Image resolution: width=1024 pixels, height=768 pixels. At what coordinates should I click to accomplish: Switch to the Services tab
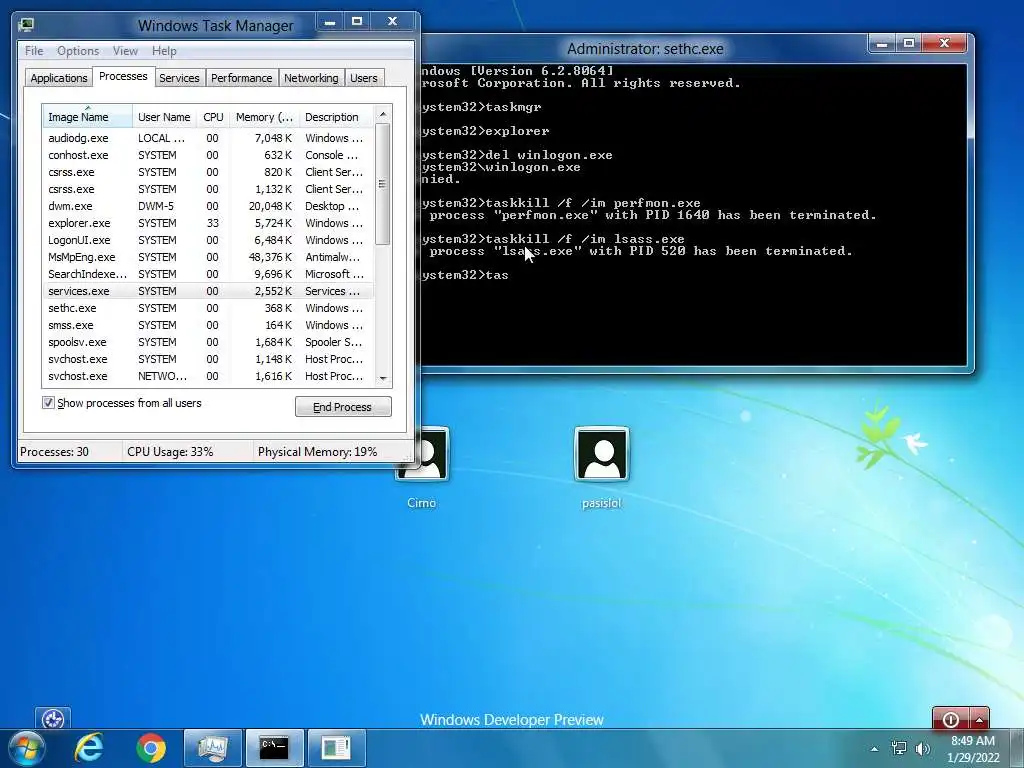click(179, 78)
